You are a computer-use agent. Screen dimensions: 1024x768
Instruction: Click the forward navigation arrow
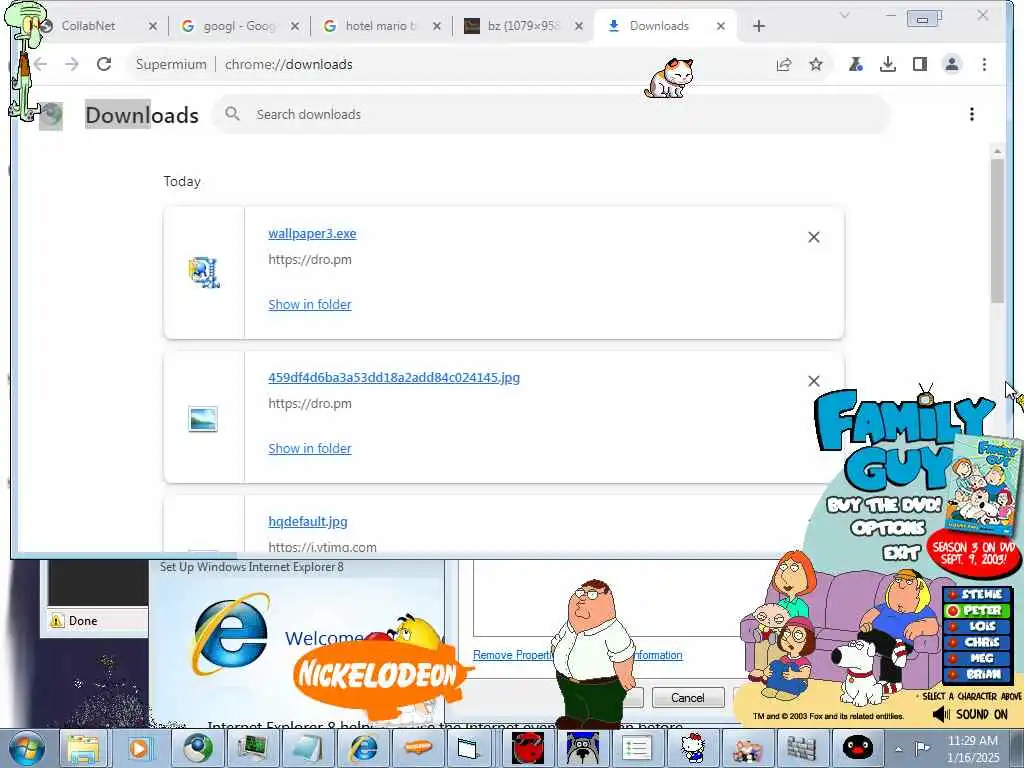[x=72, y=64]
